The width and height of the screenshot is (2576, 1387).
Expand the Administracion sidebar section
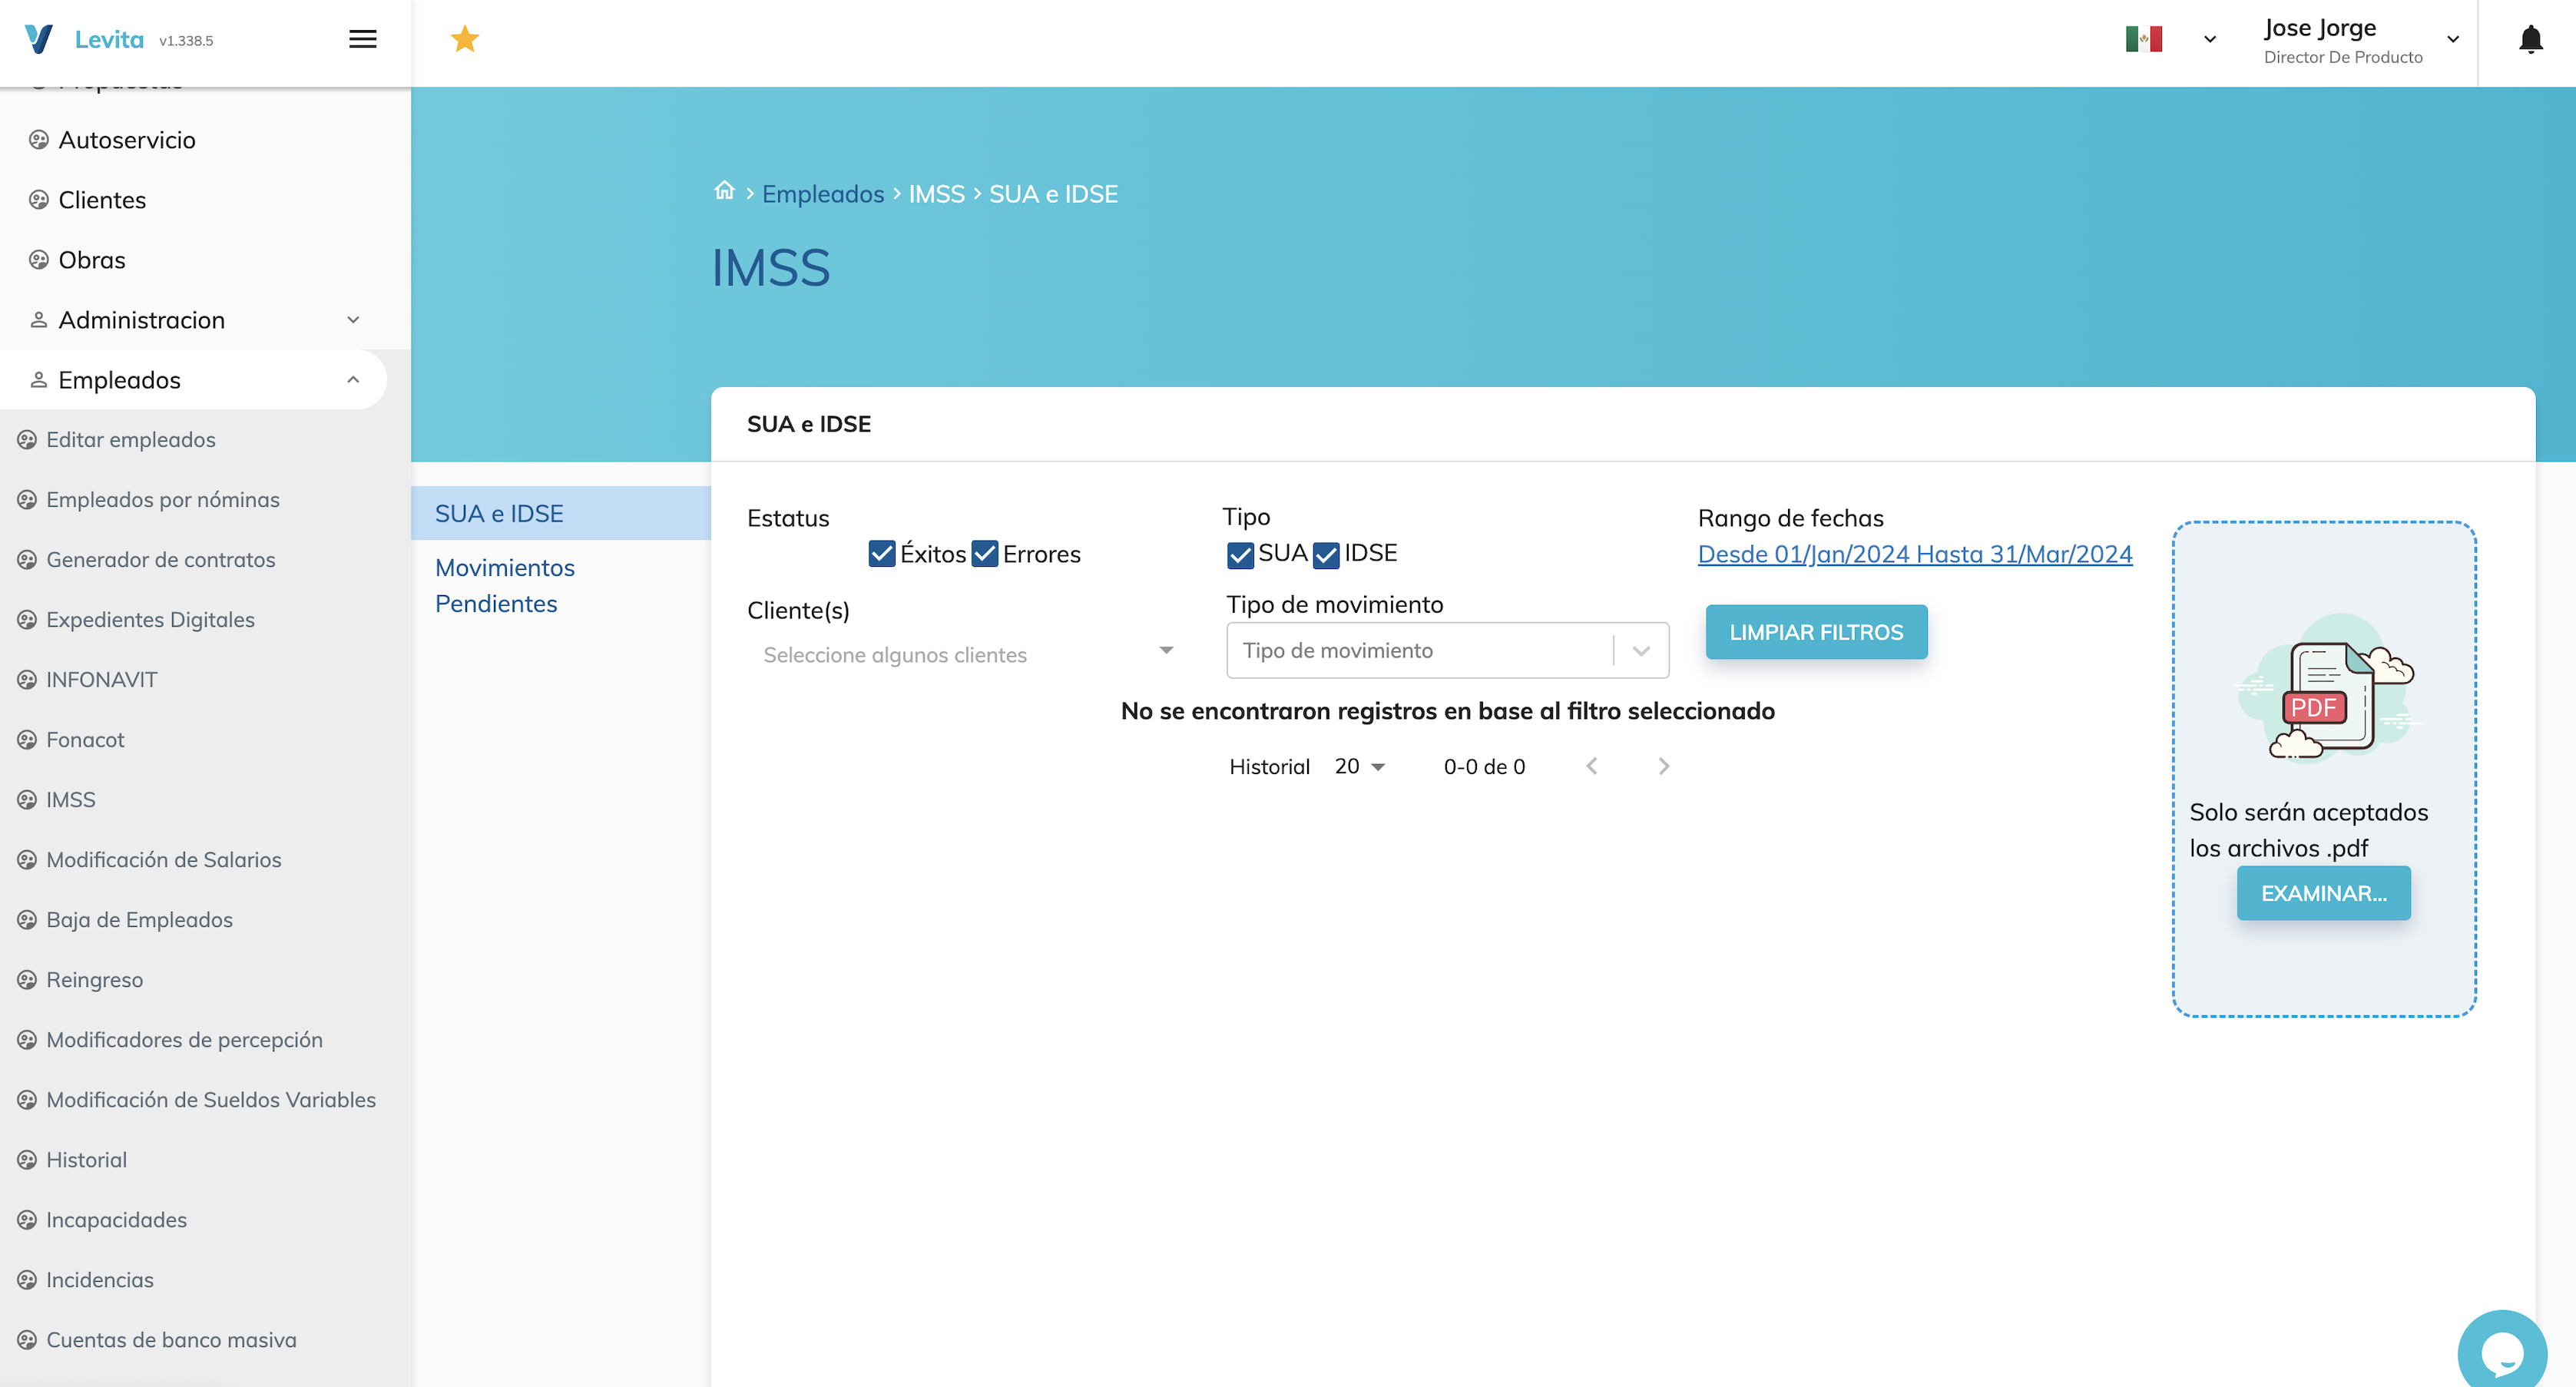click(194, 320)
